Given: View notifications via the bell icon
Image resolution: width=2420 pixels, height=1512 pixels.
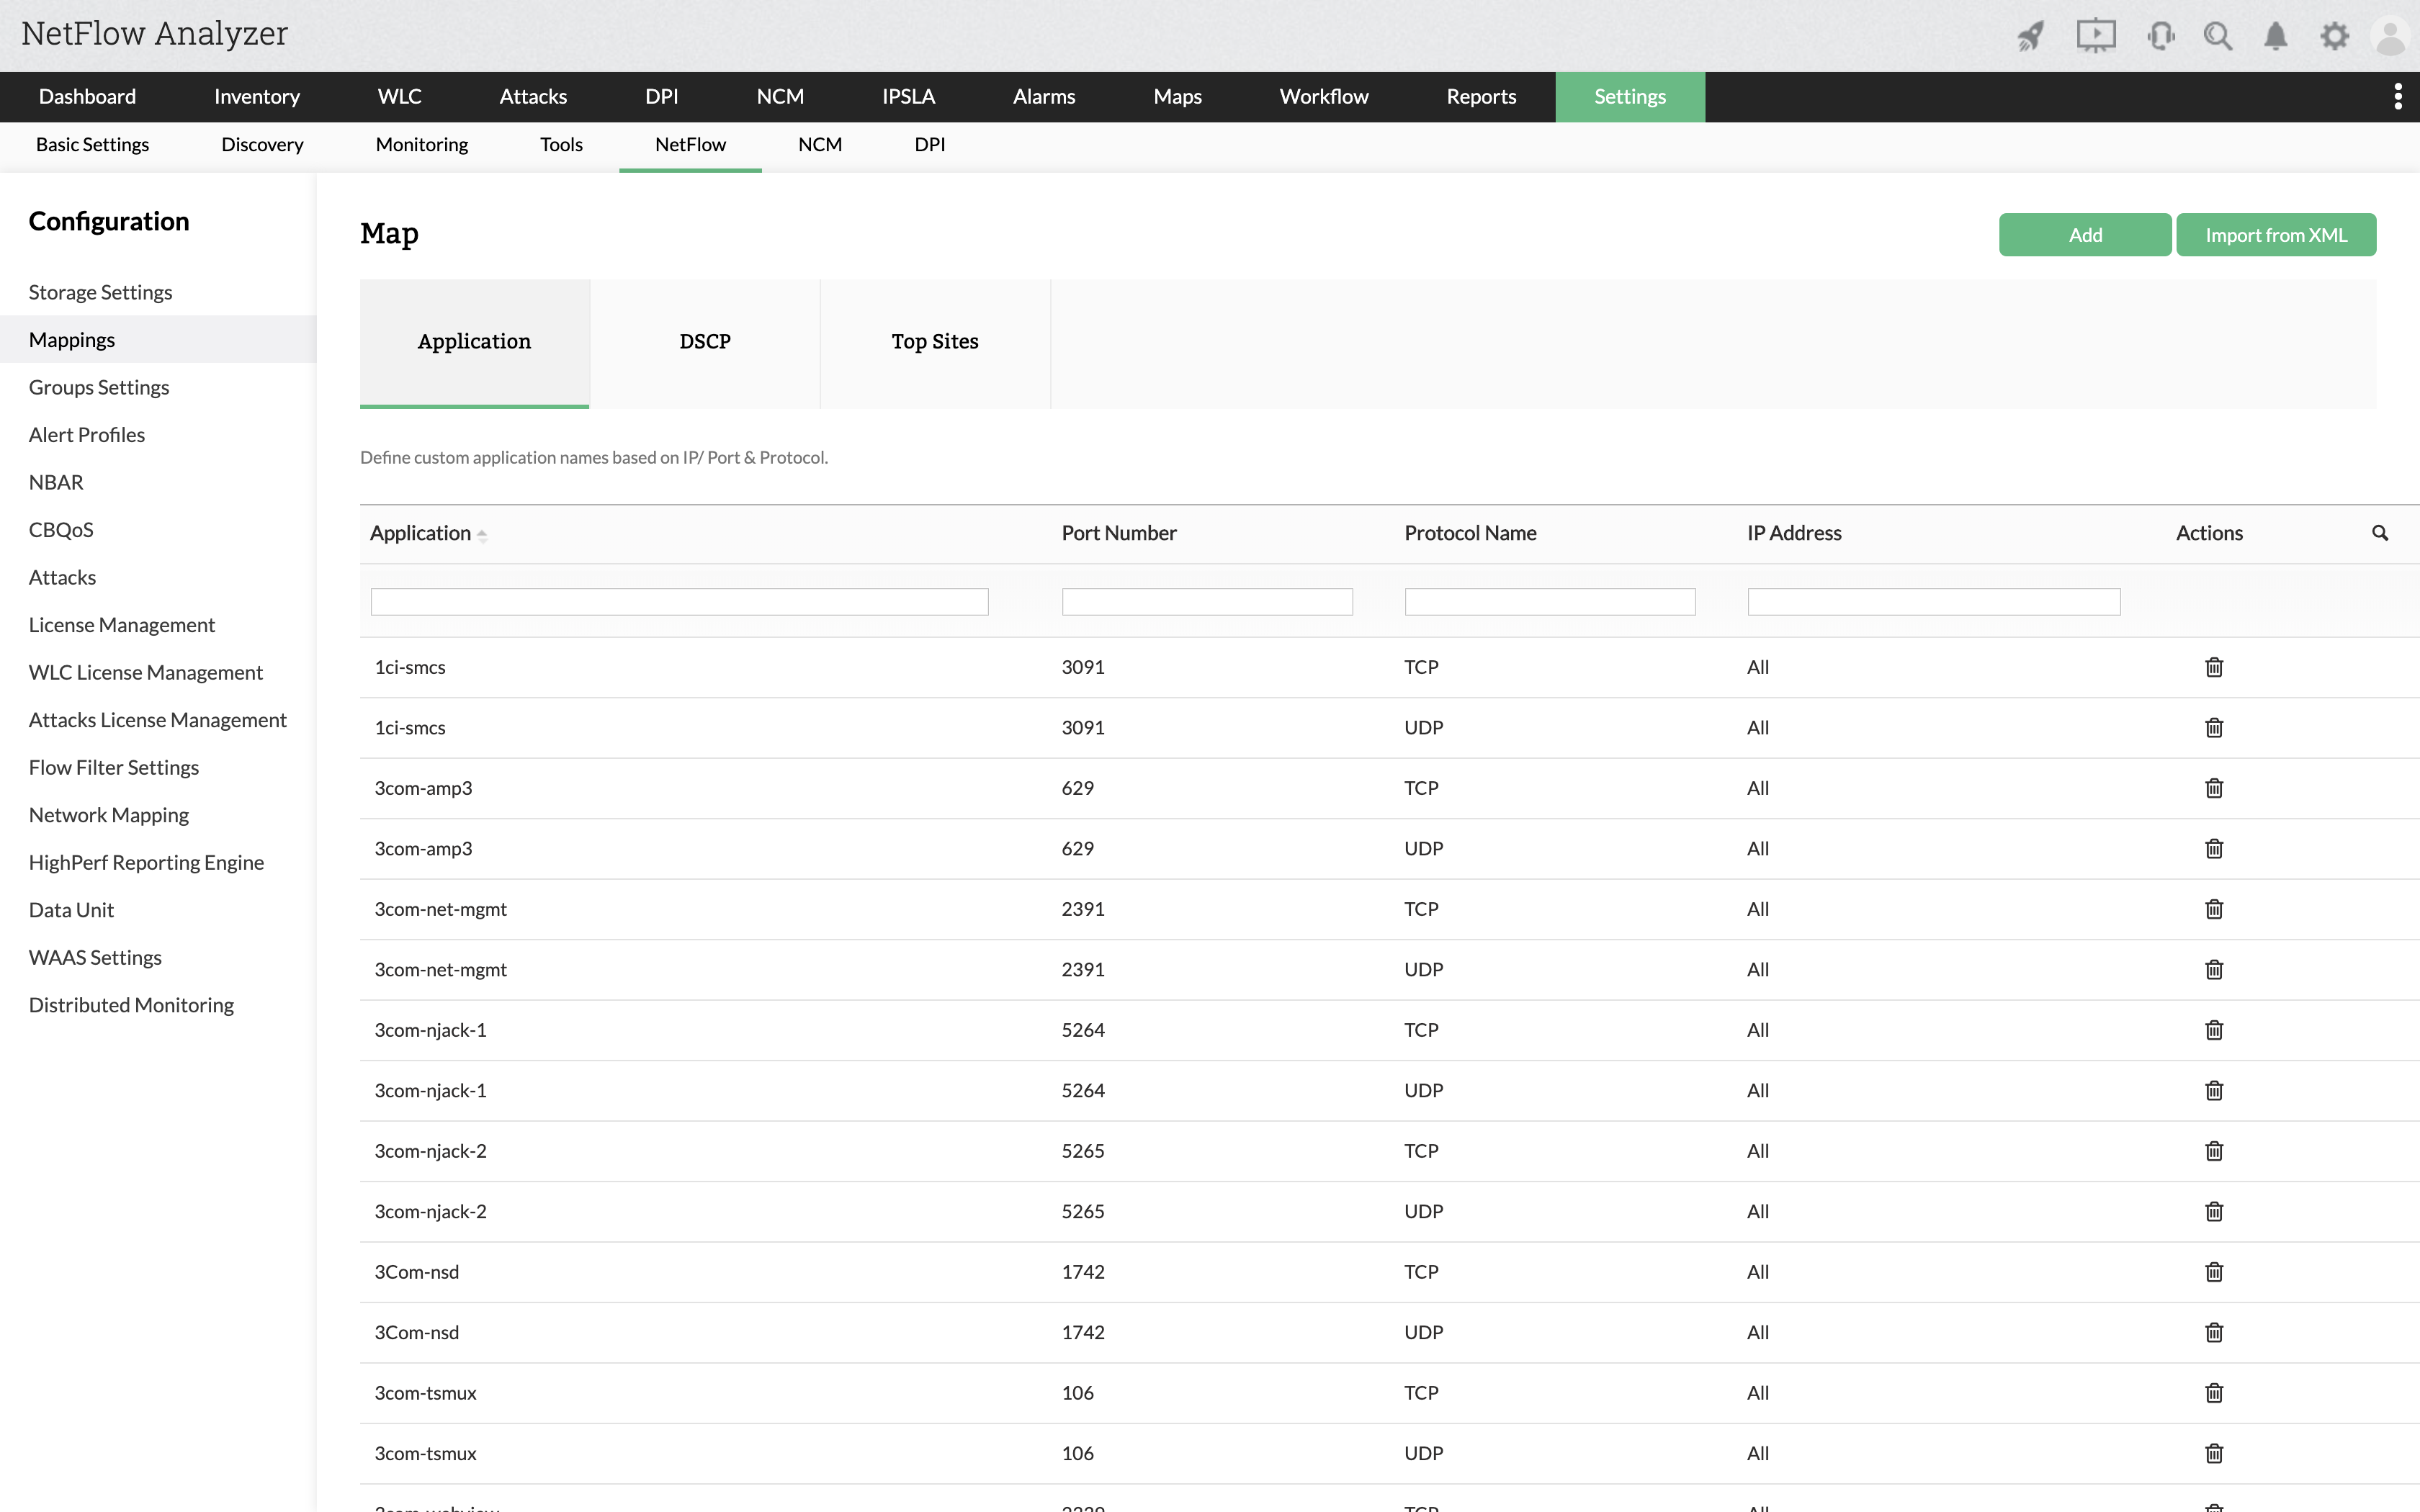Looking at the screenshot, I should tap(2275, 35).
